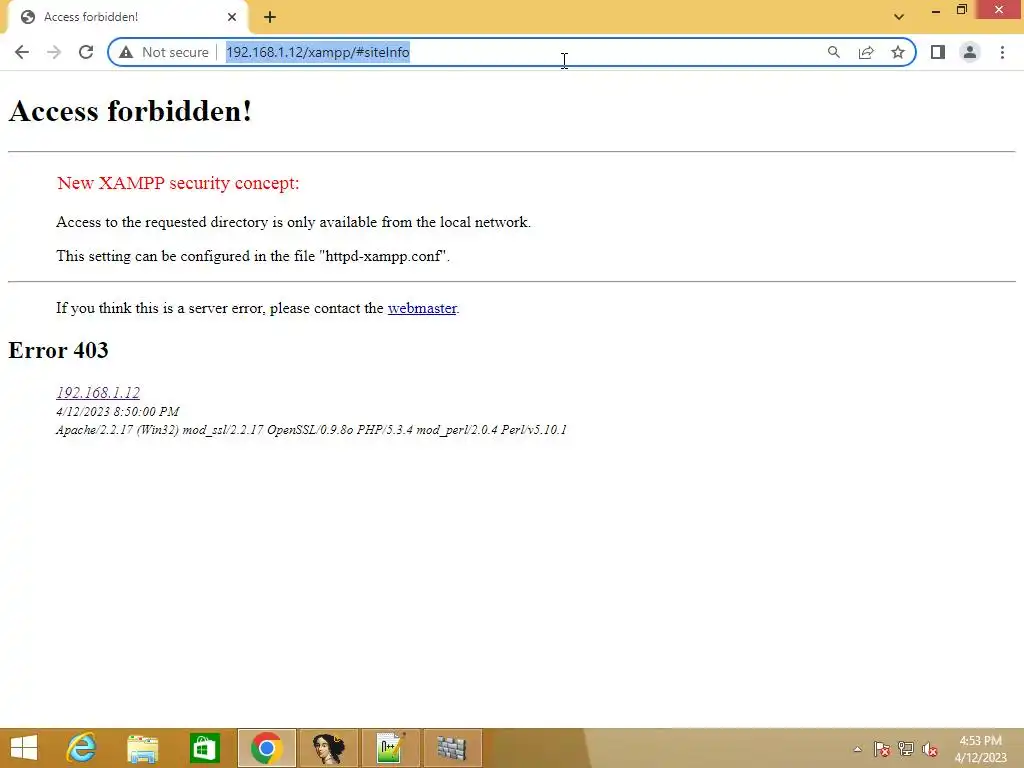The height and width of the screenshot is (768, 1024).
Task: Open the Windows Store taskbar icon
Action: coord(204,748)
